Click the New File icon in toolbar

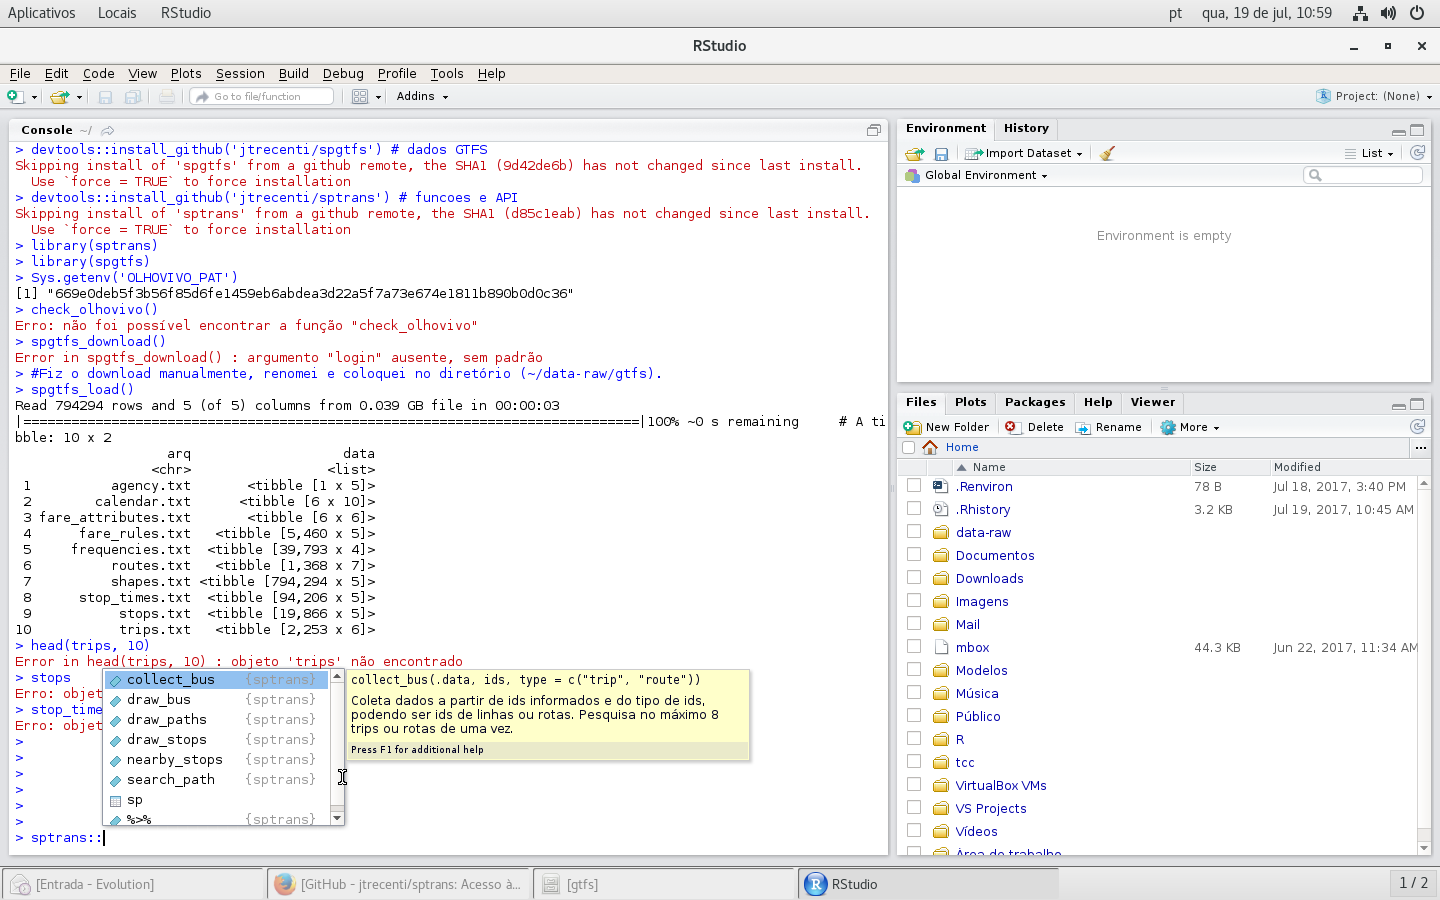[15, 97]
